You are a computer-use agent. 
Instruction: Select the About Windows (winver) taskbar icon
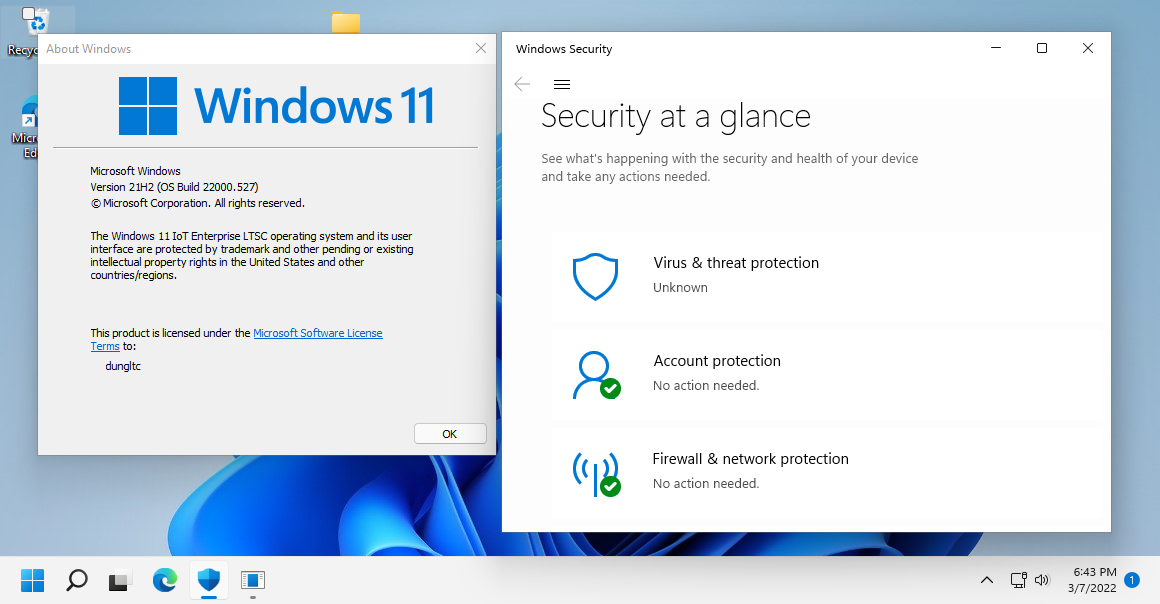pos(253,580)
